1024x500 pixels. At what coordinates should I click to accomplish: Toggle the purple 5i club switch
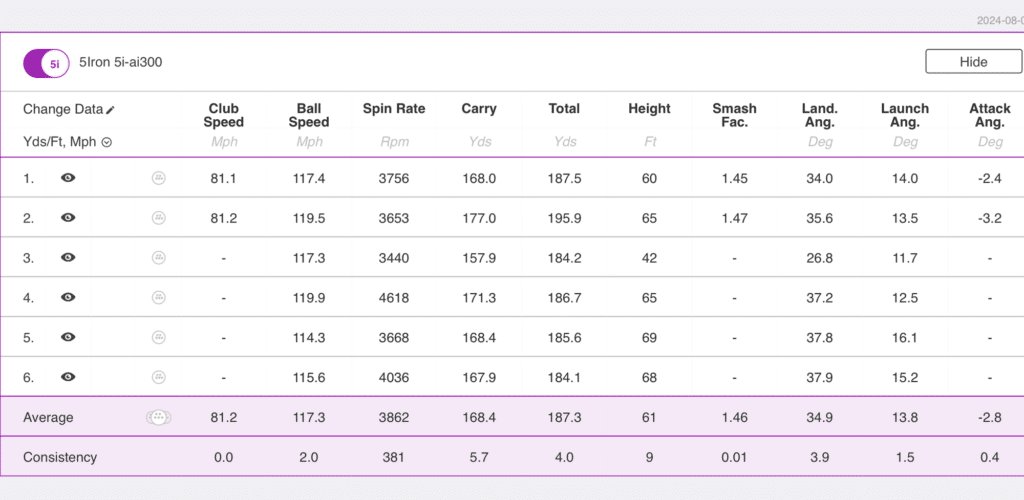[x=47, y=63]
